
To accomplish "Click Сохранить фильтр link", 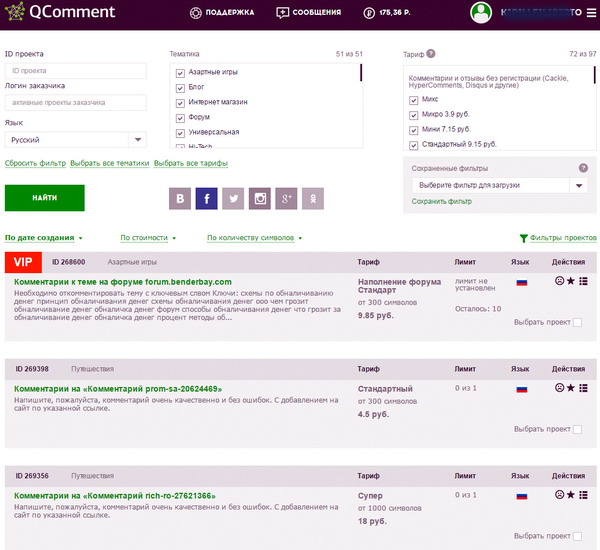I will [442, 201].
